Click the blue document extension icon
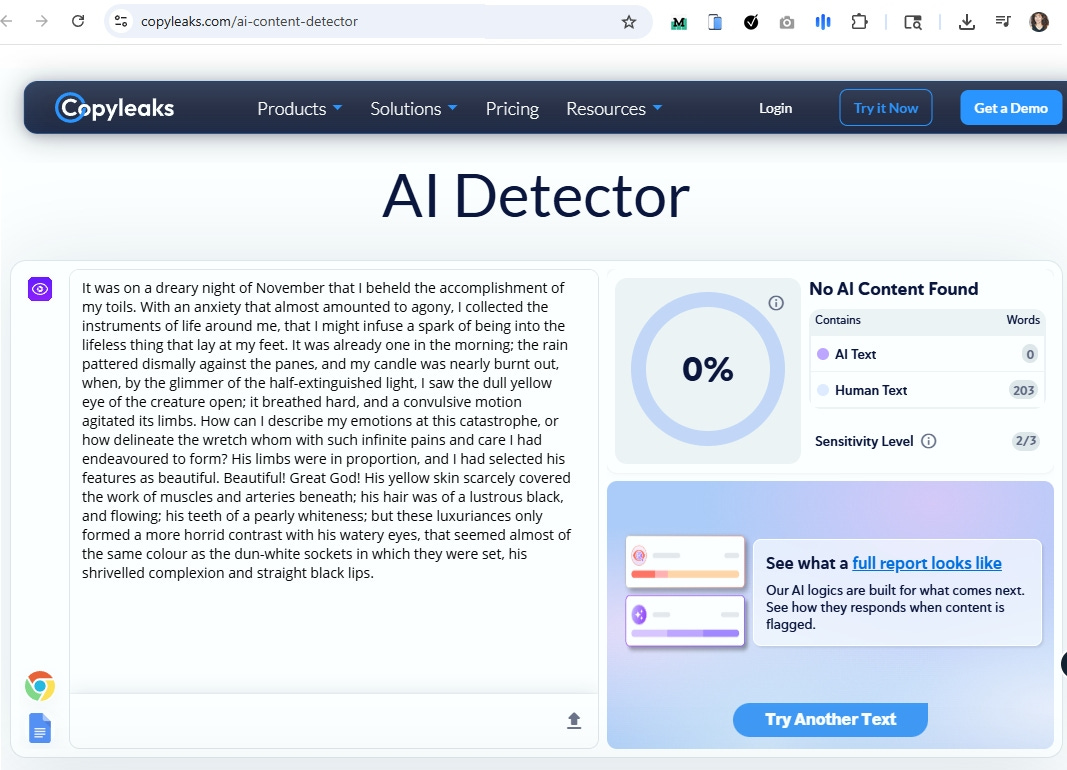 coord(715,22)
